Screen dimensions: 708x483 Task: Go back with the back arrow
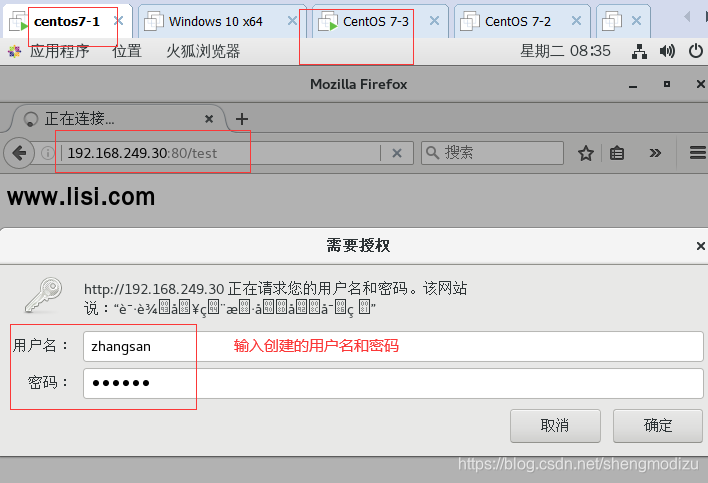tap(19, 153)
